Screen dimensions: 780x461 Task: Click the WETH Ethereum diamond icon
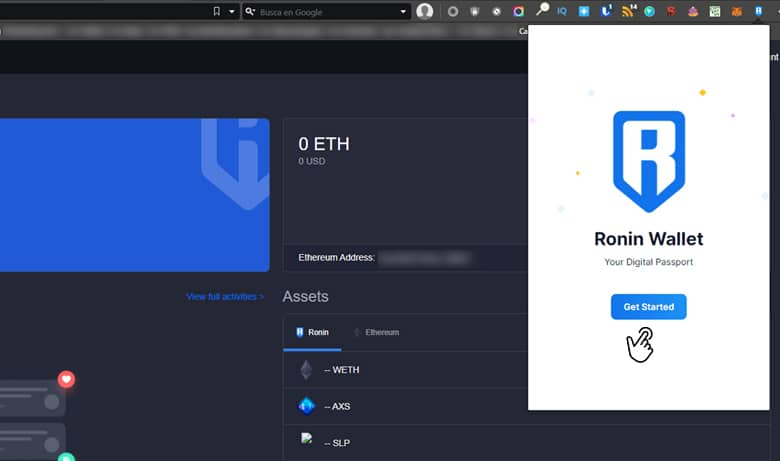tap(306, 369)
